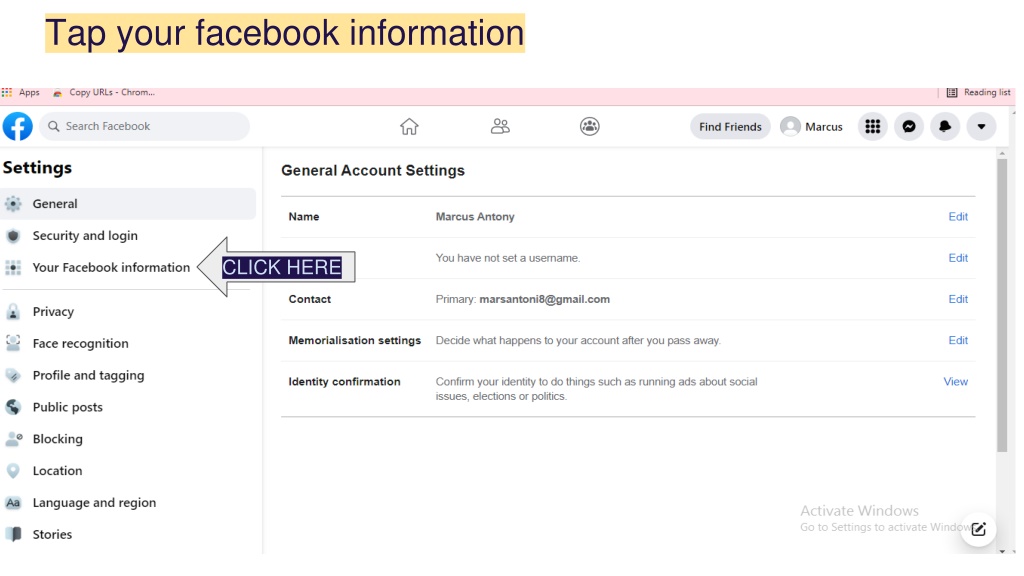Click the new message compose icon

click(x=978, y=529)
